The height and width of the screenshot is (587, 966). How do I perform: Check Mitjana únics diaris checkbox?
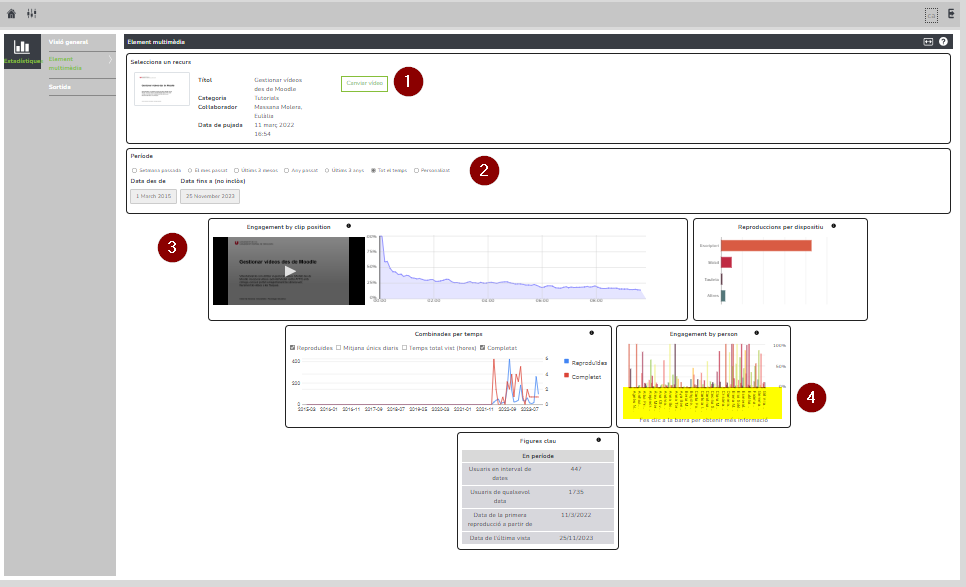coord(339,348)
